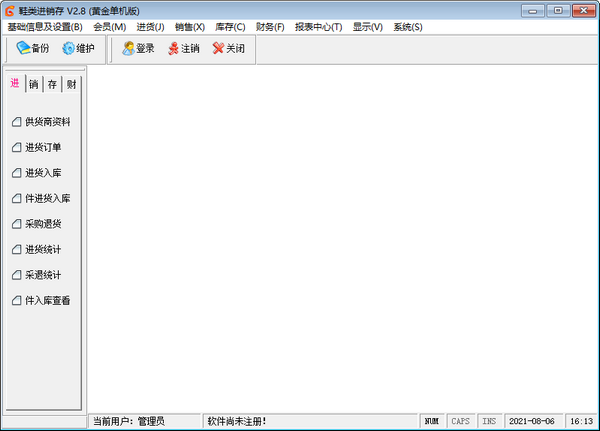Click the 维护 toolbar label
Image resolution: width=600 pixels, height=431 pixels.
[x=85, y=49]
